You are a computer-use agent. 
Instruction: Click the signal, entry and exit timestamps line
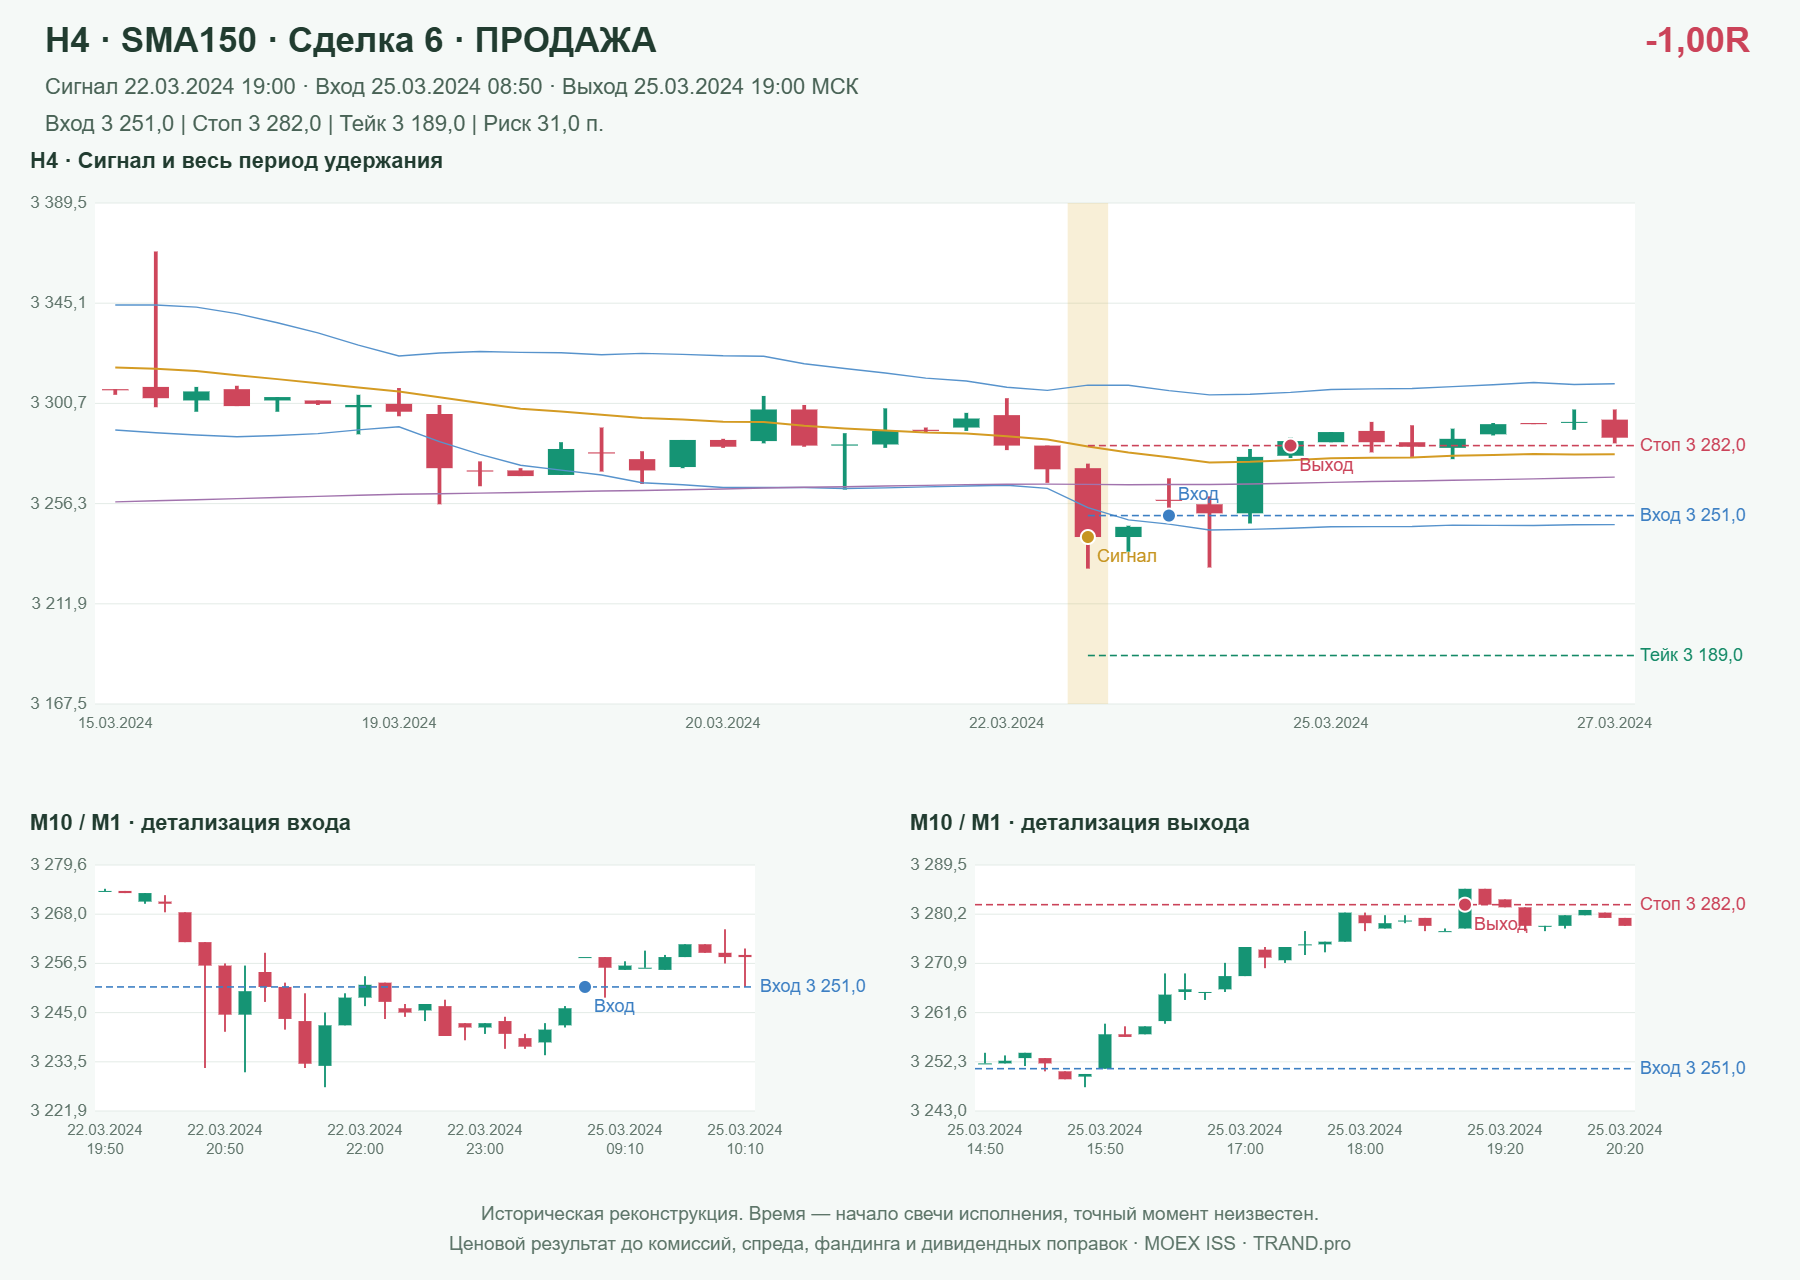click(x=452, y=87)
